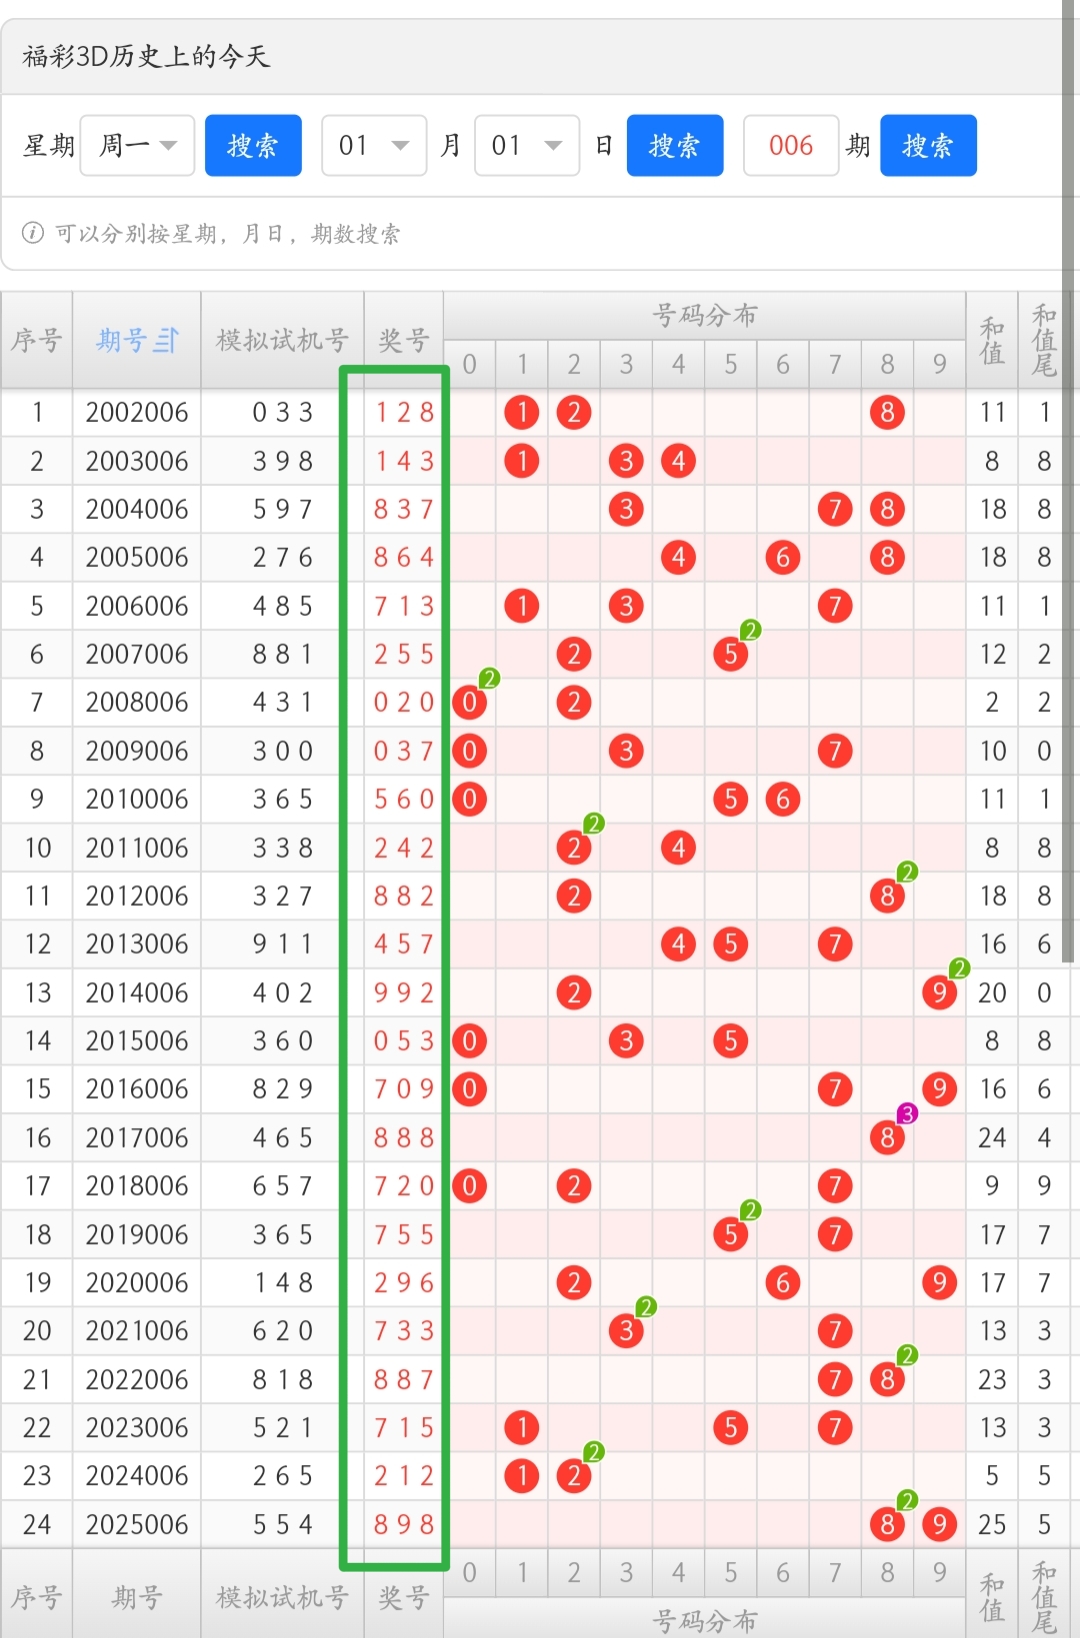The width and height of the screenshot is (1080, 1638).
Task: Click red ball 9 in row 2016006
Action: (939, 1089)
